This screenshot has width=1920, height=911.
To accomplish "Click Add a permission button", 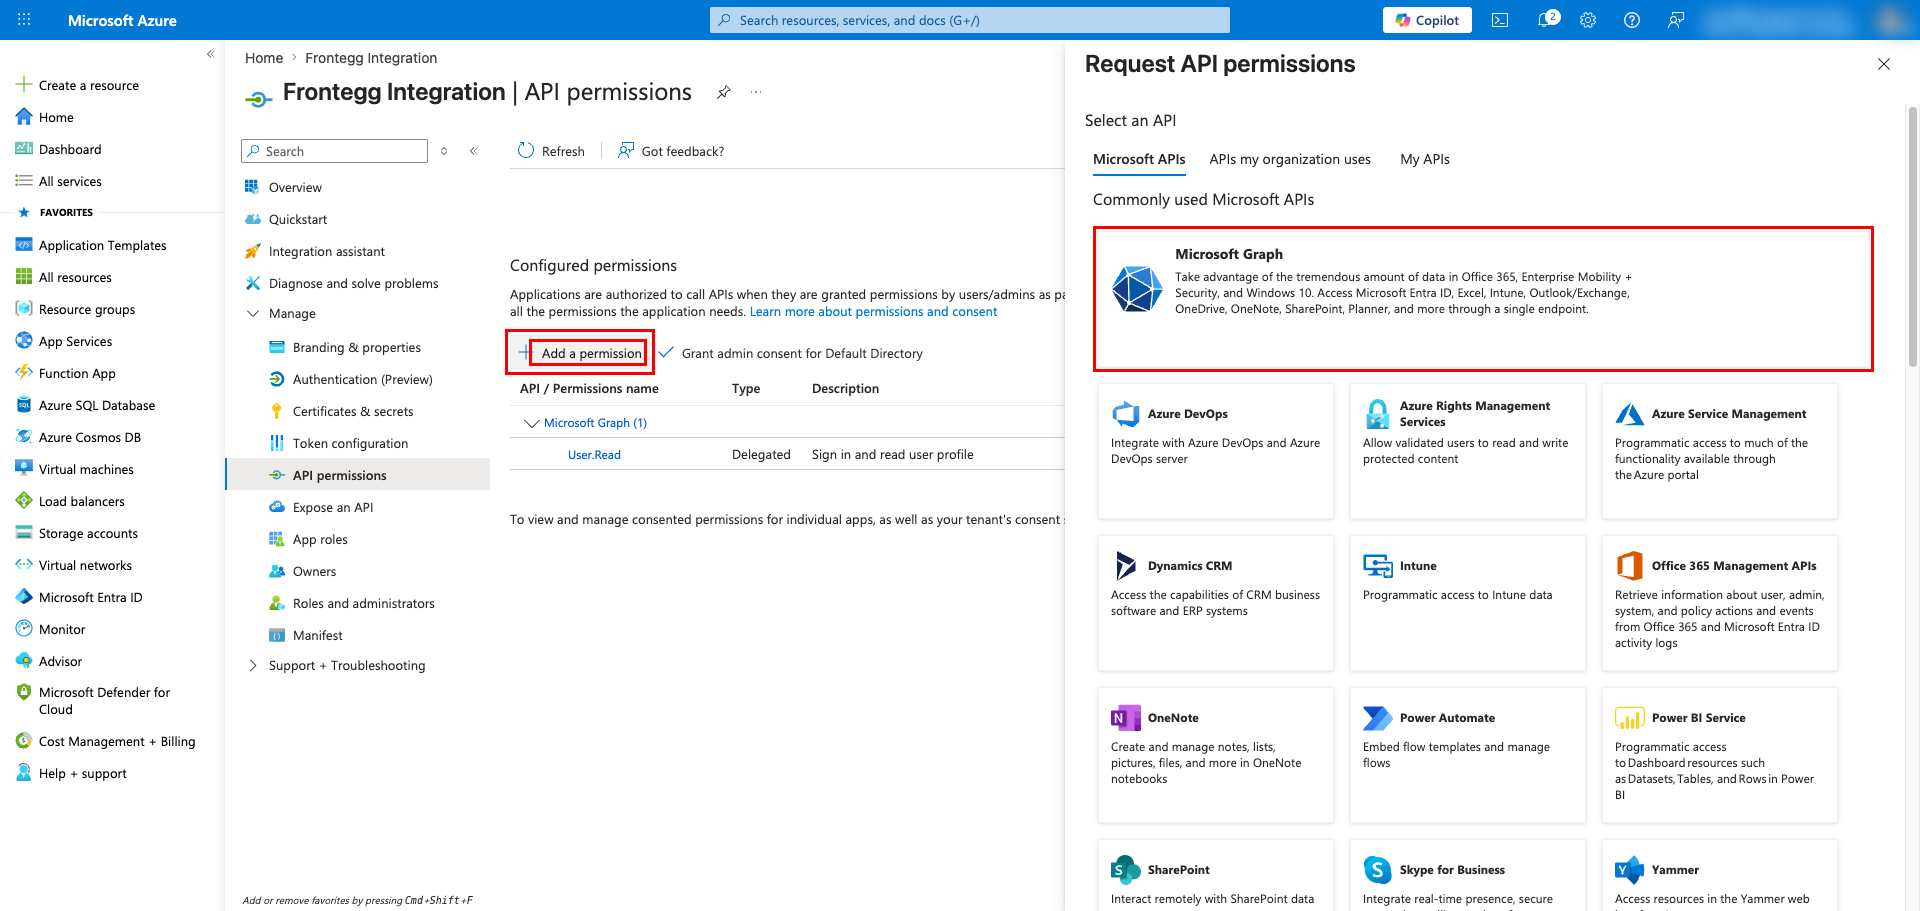I will click(x=580, y=353).
